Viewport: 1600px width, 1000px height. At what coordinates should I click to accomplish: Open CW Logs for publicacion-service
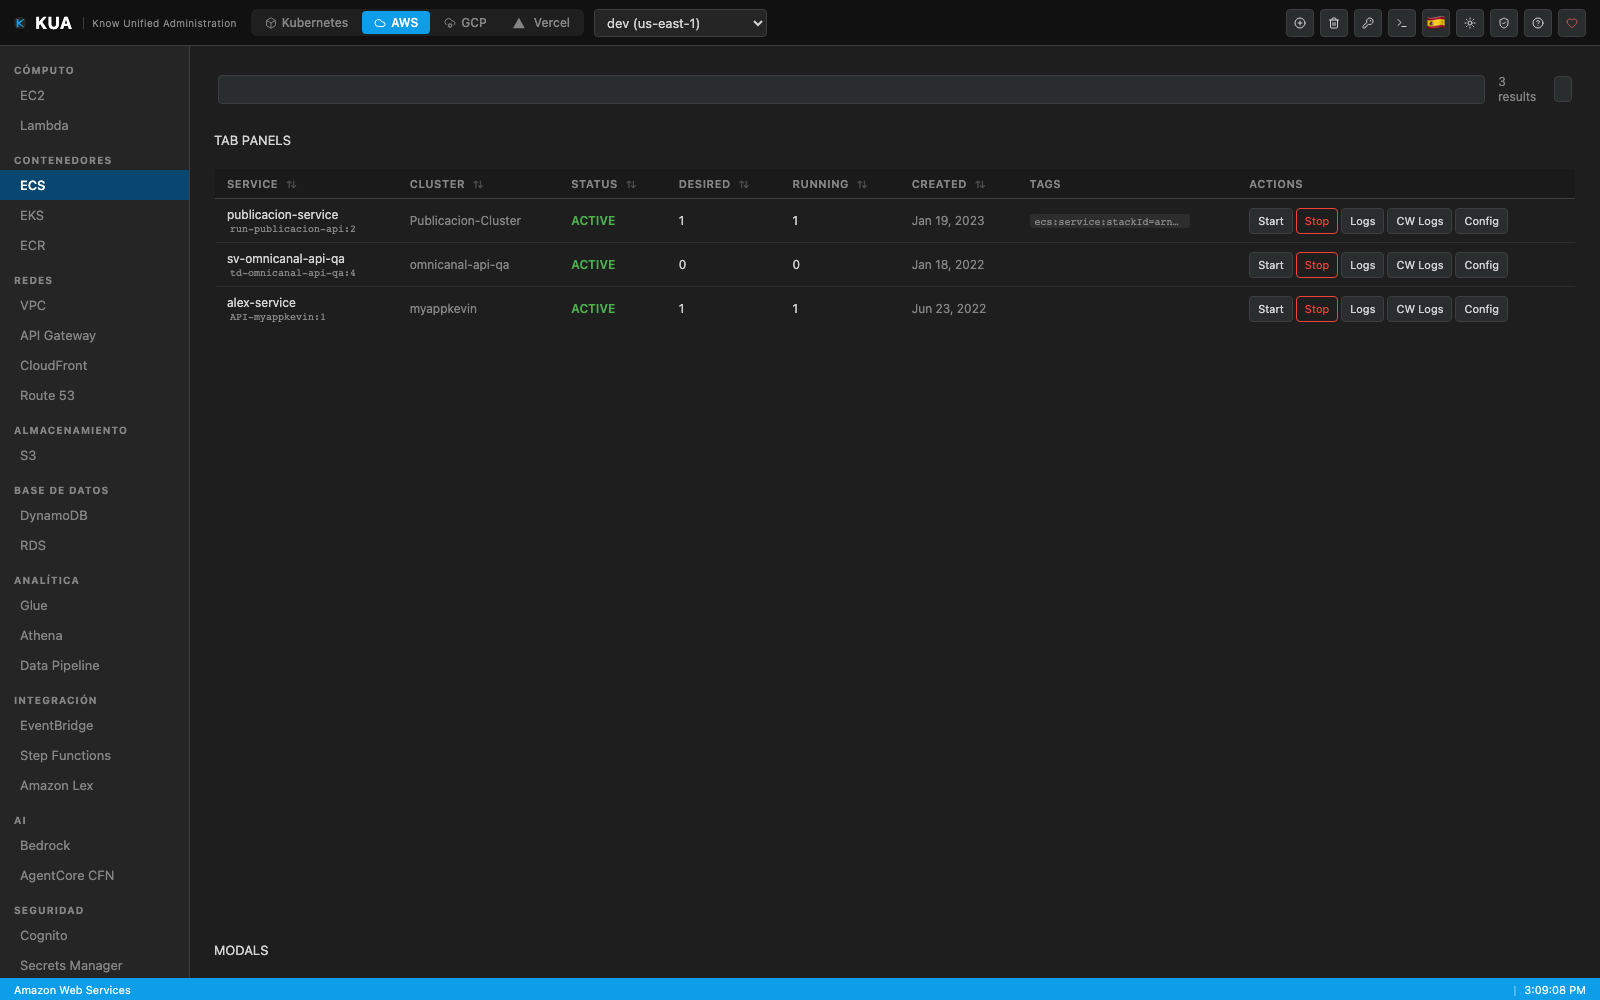click(x=1420, y=221)
